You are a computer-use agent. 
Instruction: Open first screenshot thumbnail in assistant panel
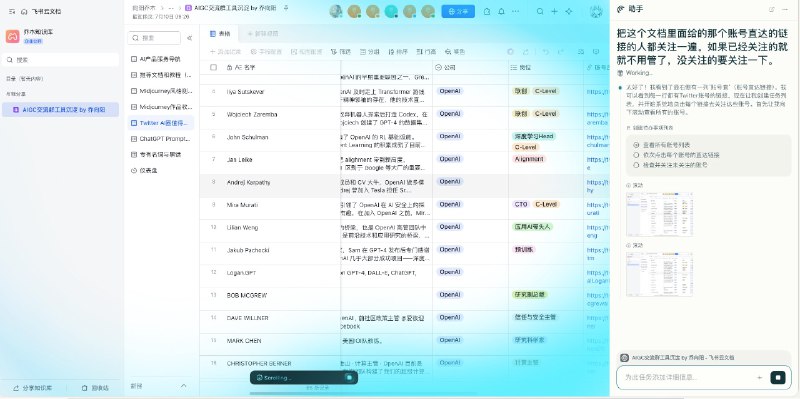[660, 214]
